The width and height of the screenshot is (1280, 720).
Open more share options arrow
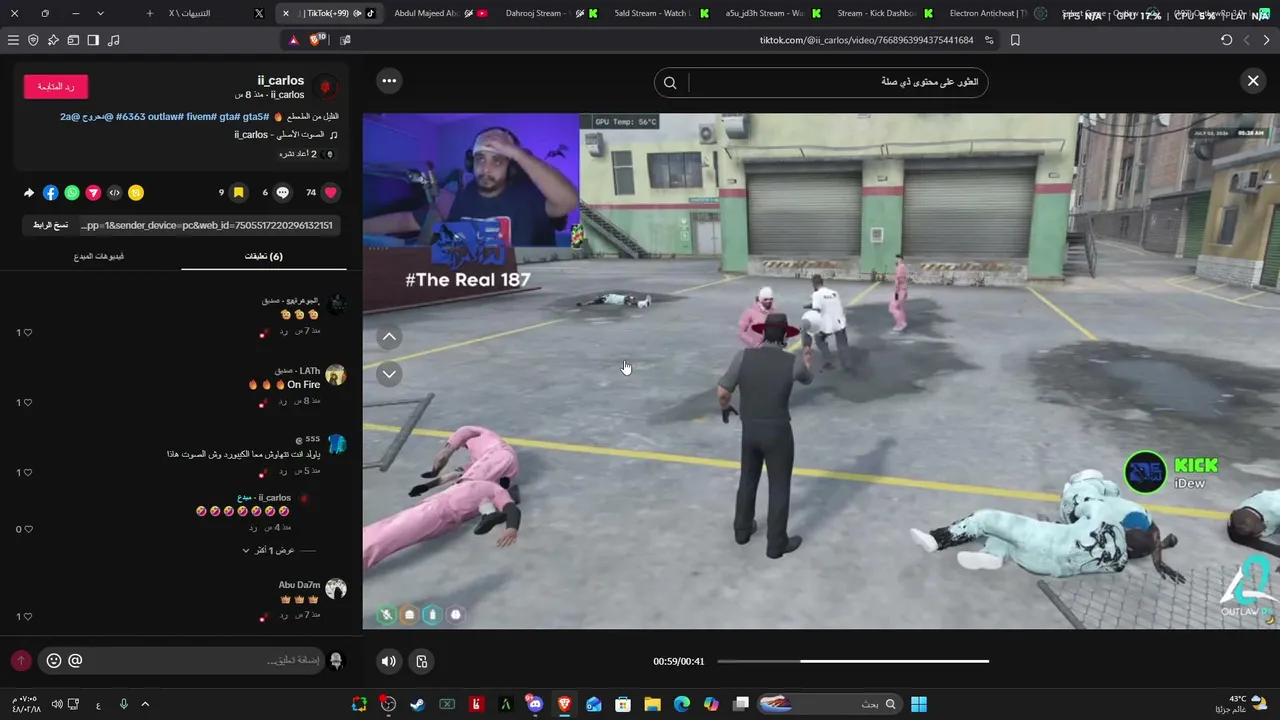point(29,193)
